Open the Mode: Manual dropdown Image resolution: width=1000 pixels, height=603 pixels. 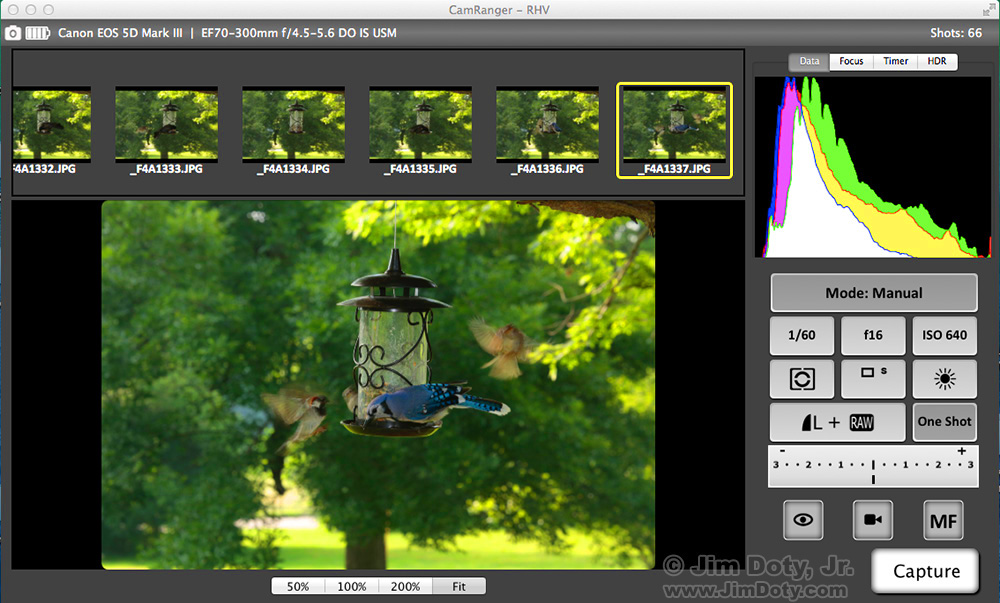coord(873,293)
